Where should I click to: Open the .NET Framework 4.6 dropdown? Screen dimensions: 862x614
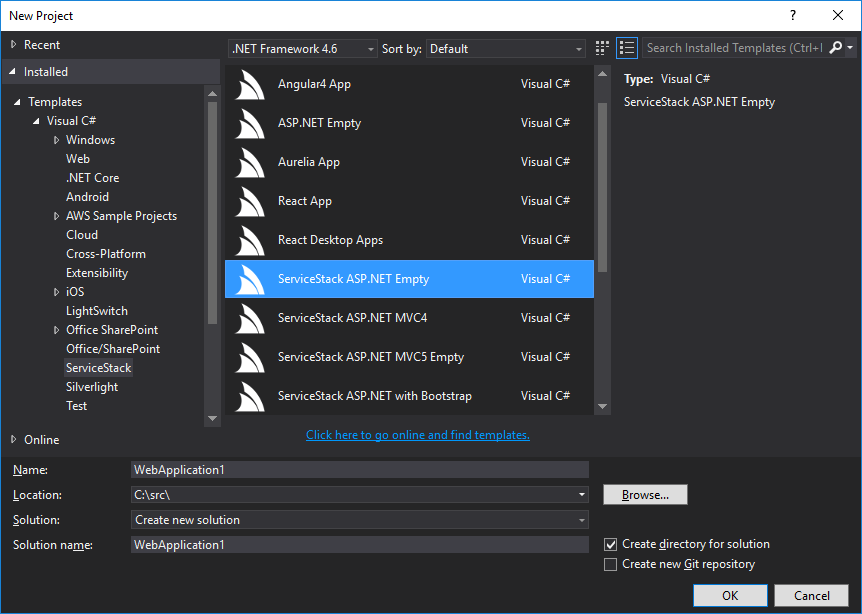point(303,49)
